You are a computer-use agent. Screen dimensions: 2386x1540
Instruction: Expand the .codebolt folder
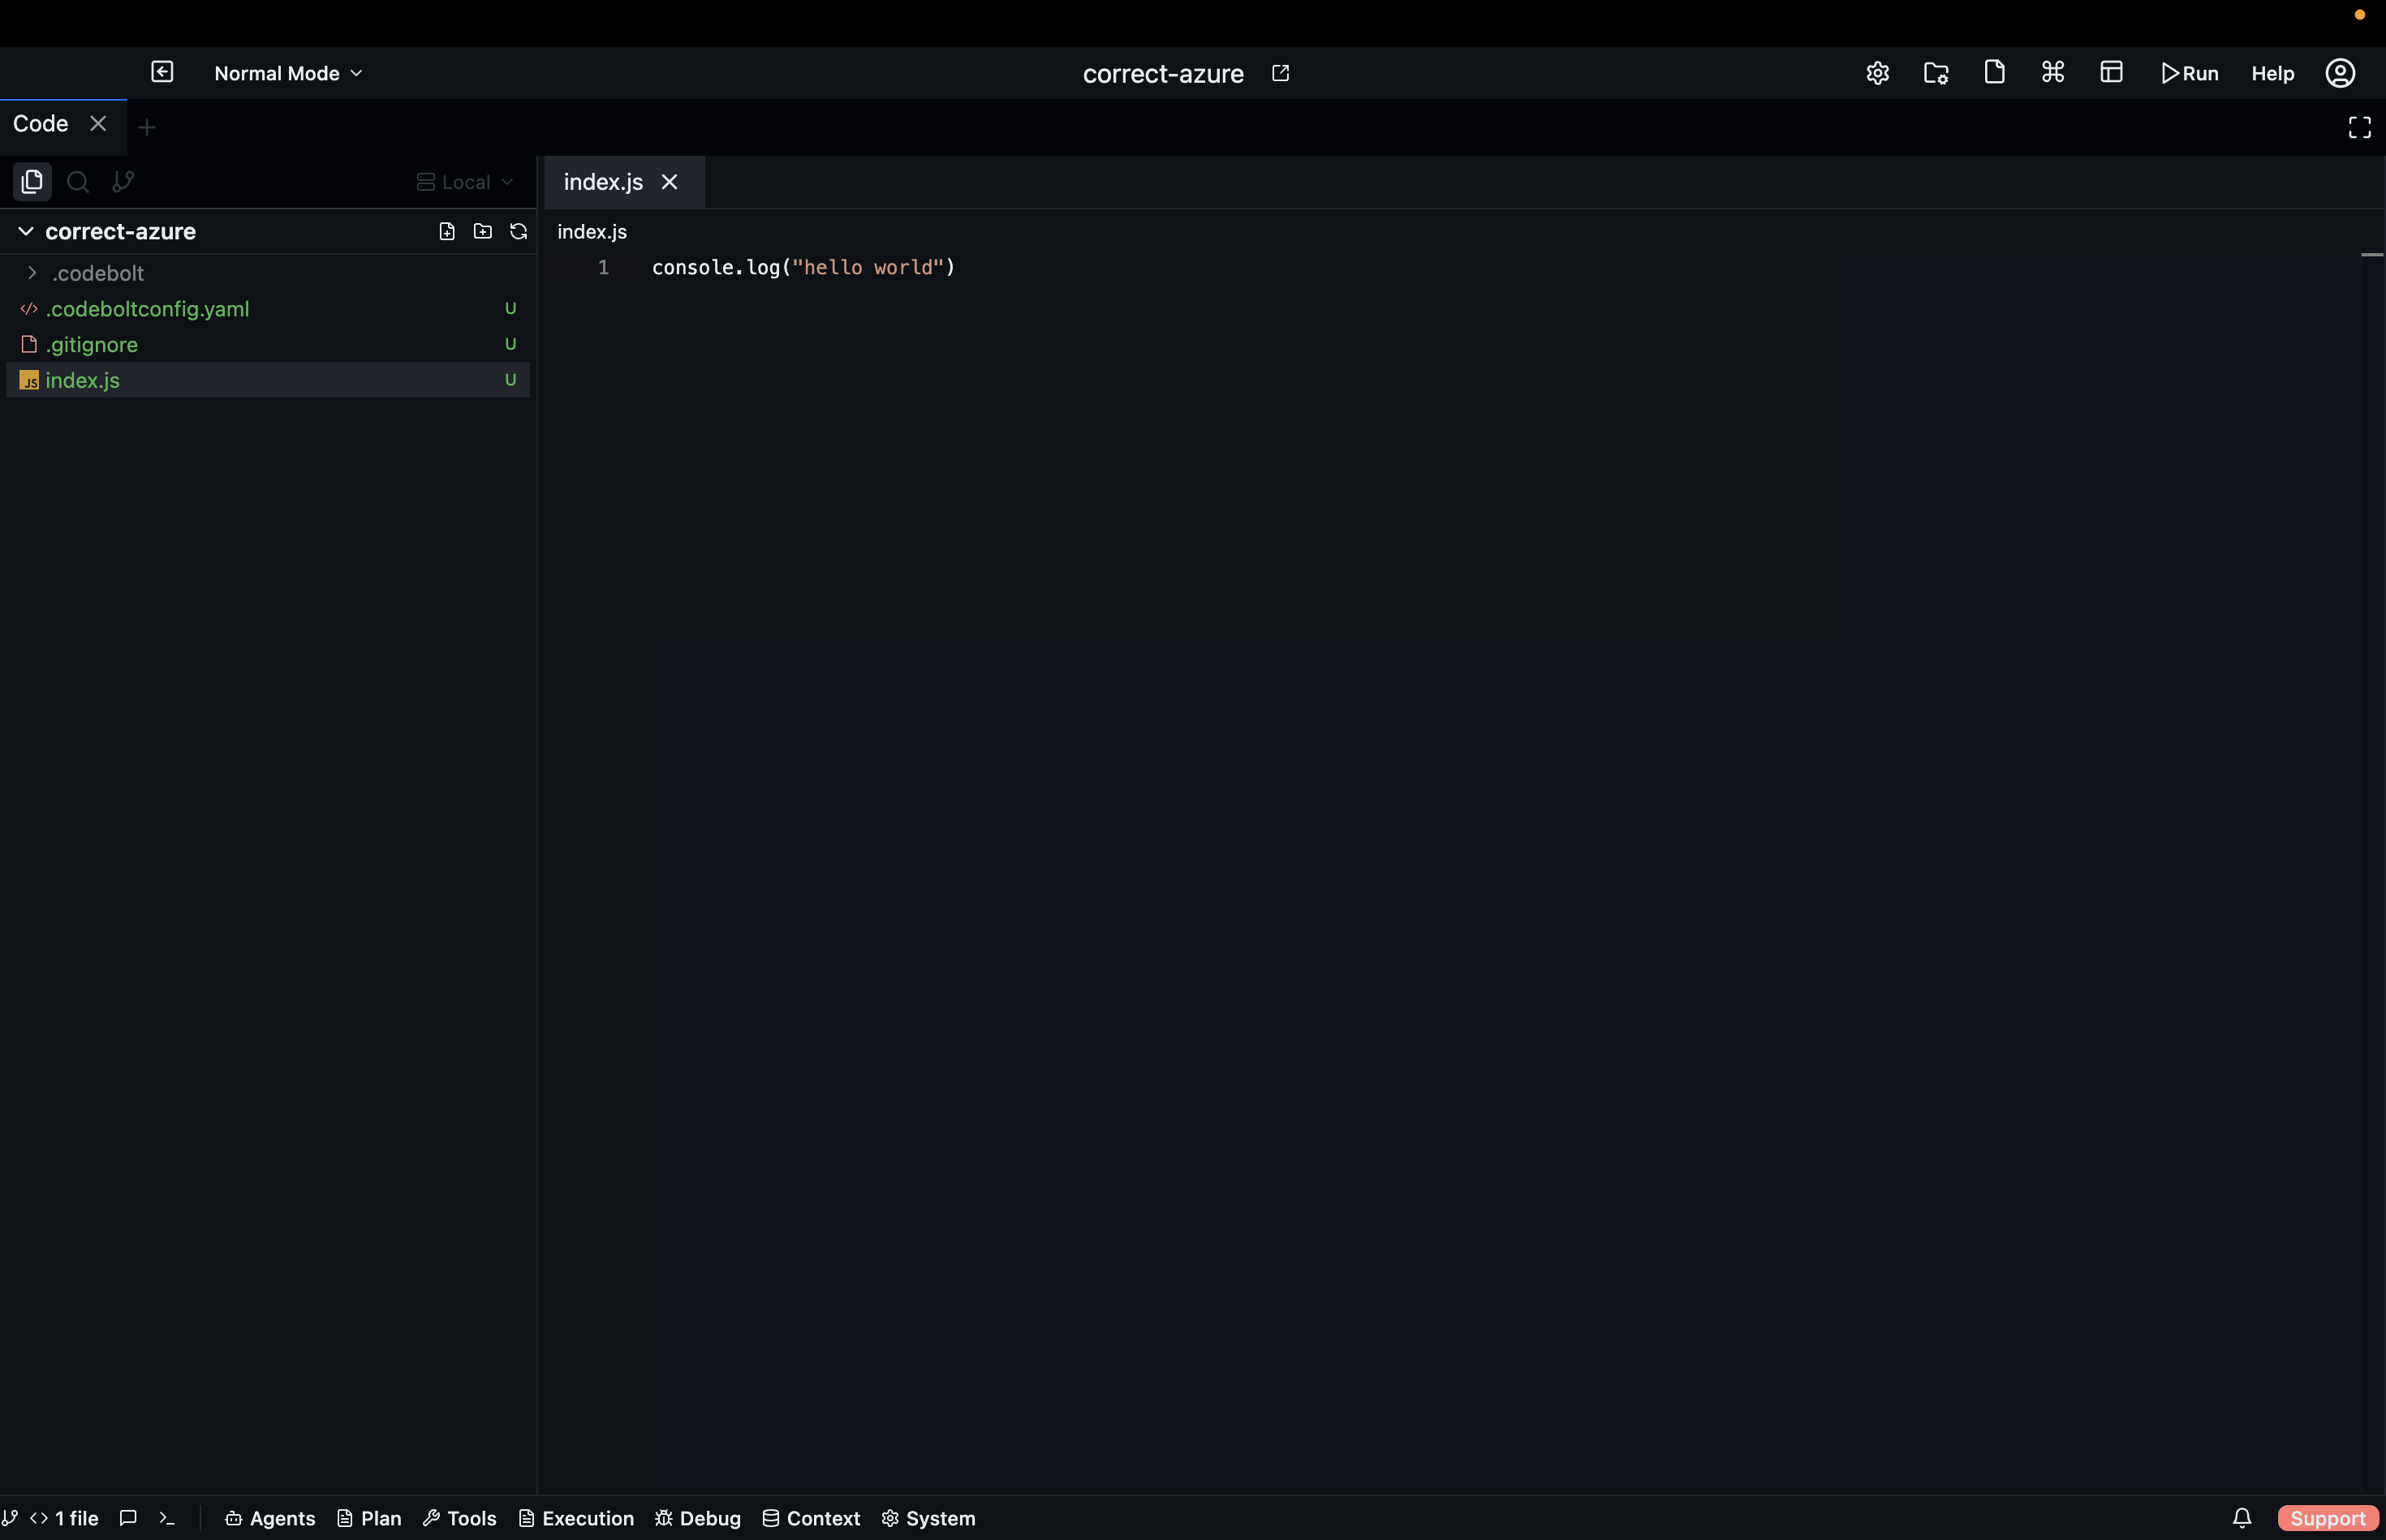click(33, 272)
